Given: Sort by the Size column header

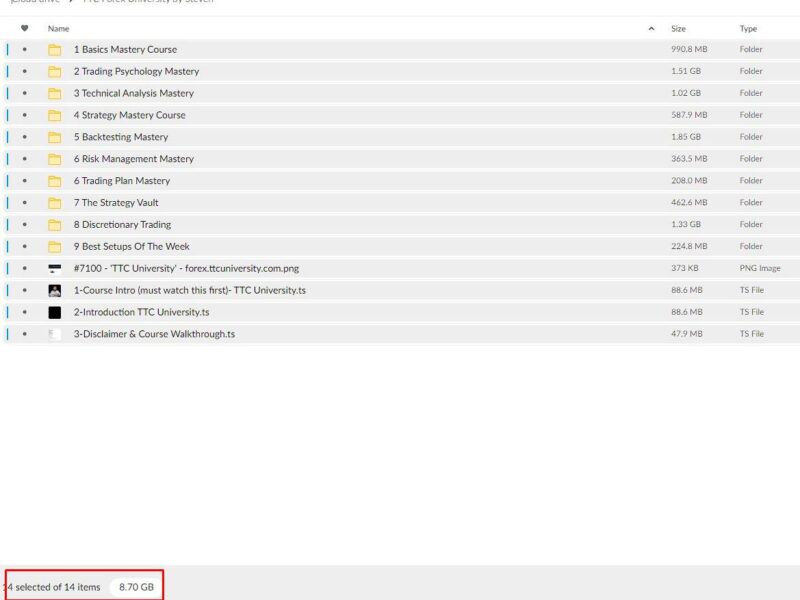Looking at the screenshot, I should 678,29.
